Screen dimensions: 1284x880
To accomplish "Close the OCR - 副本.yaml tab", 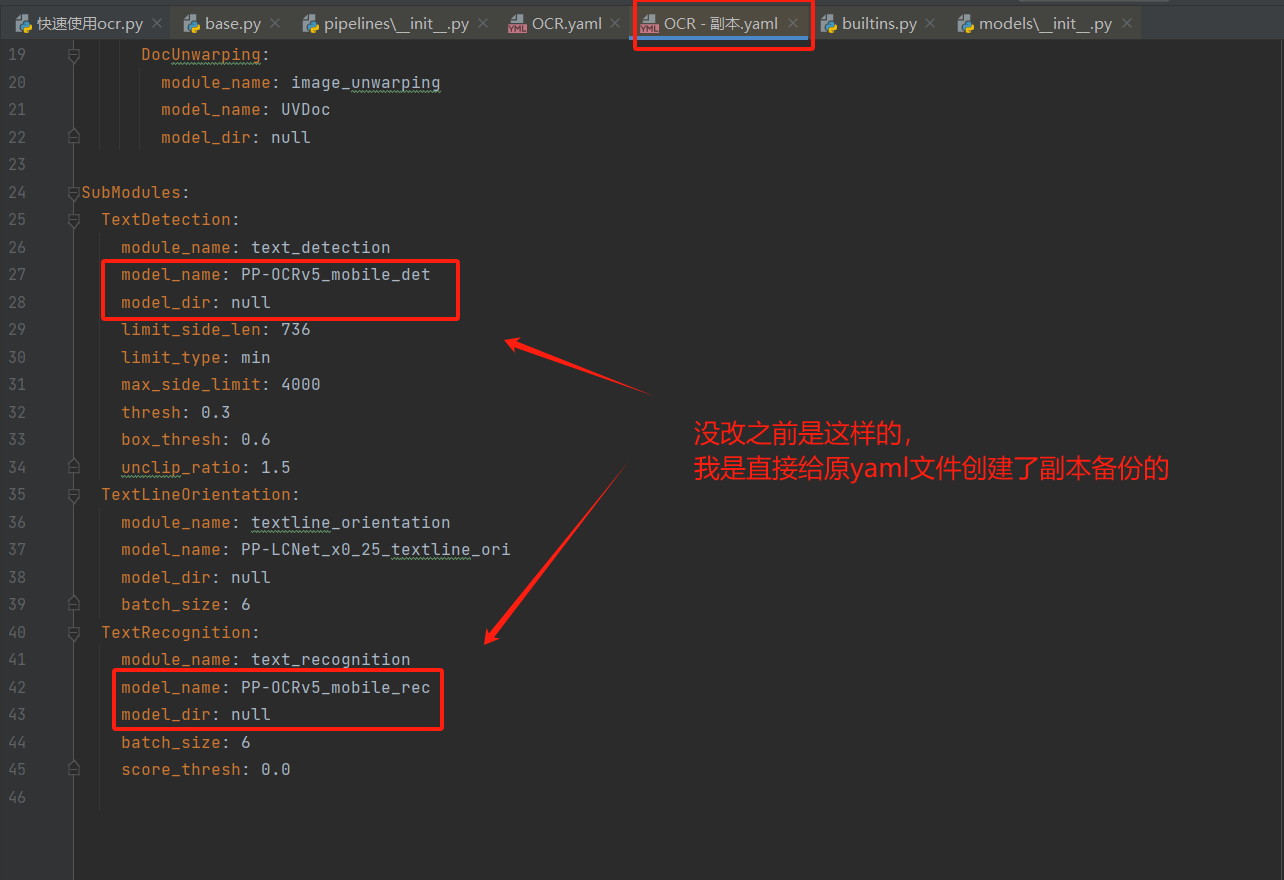I will pyautogui.click(x=792, y=23).
